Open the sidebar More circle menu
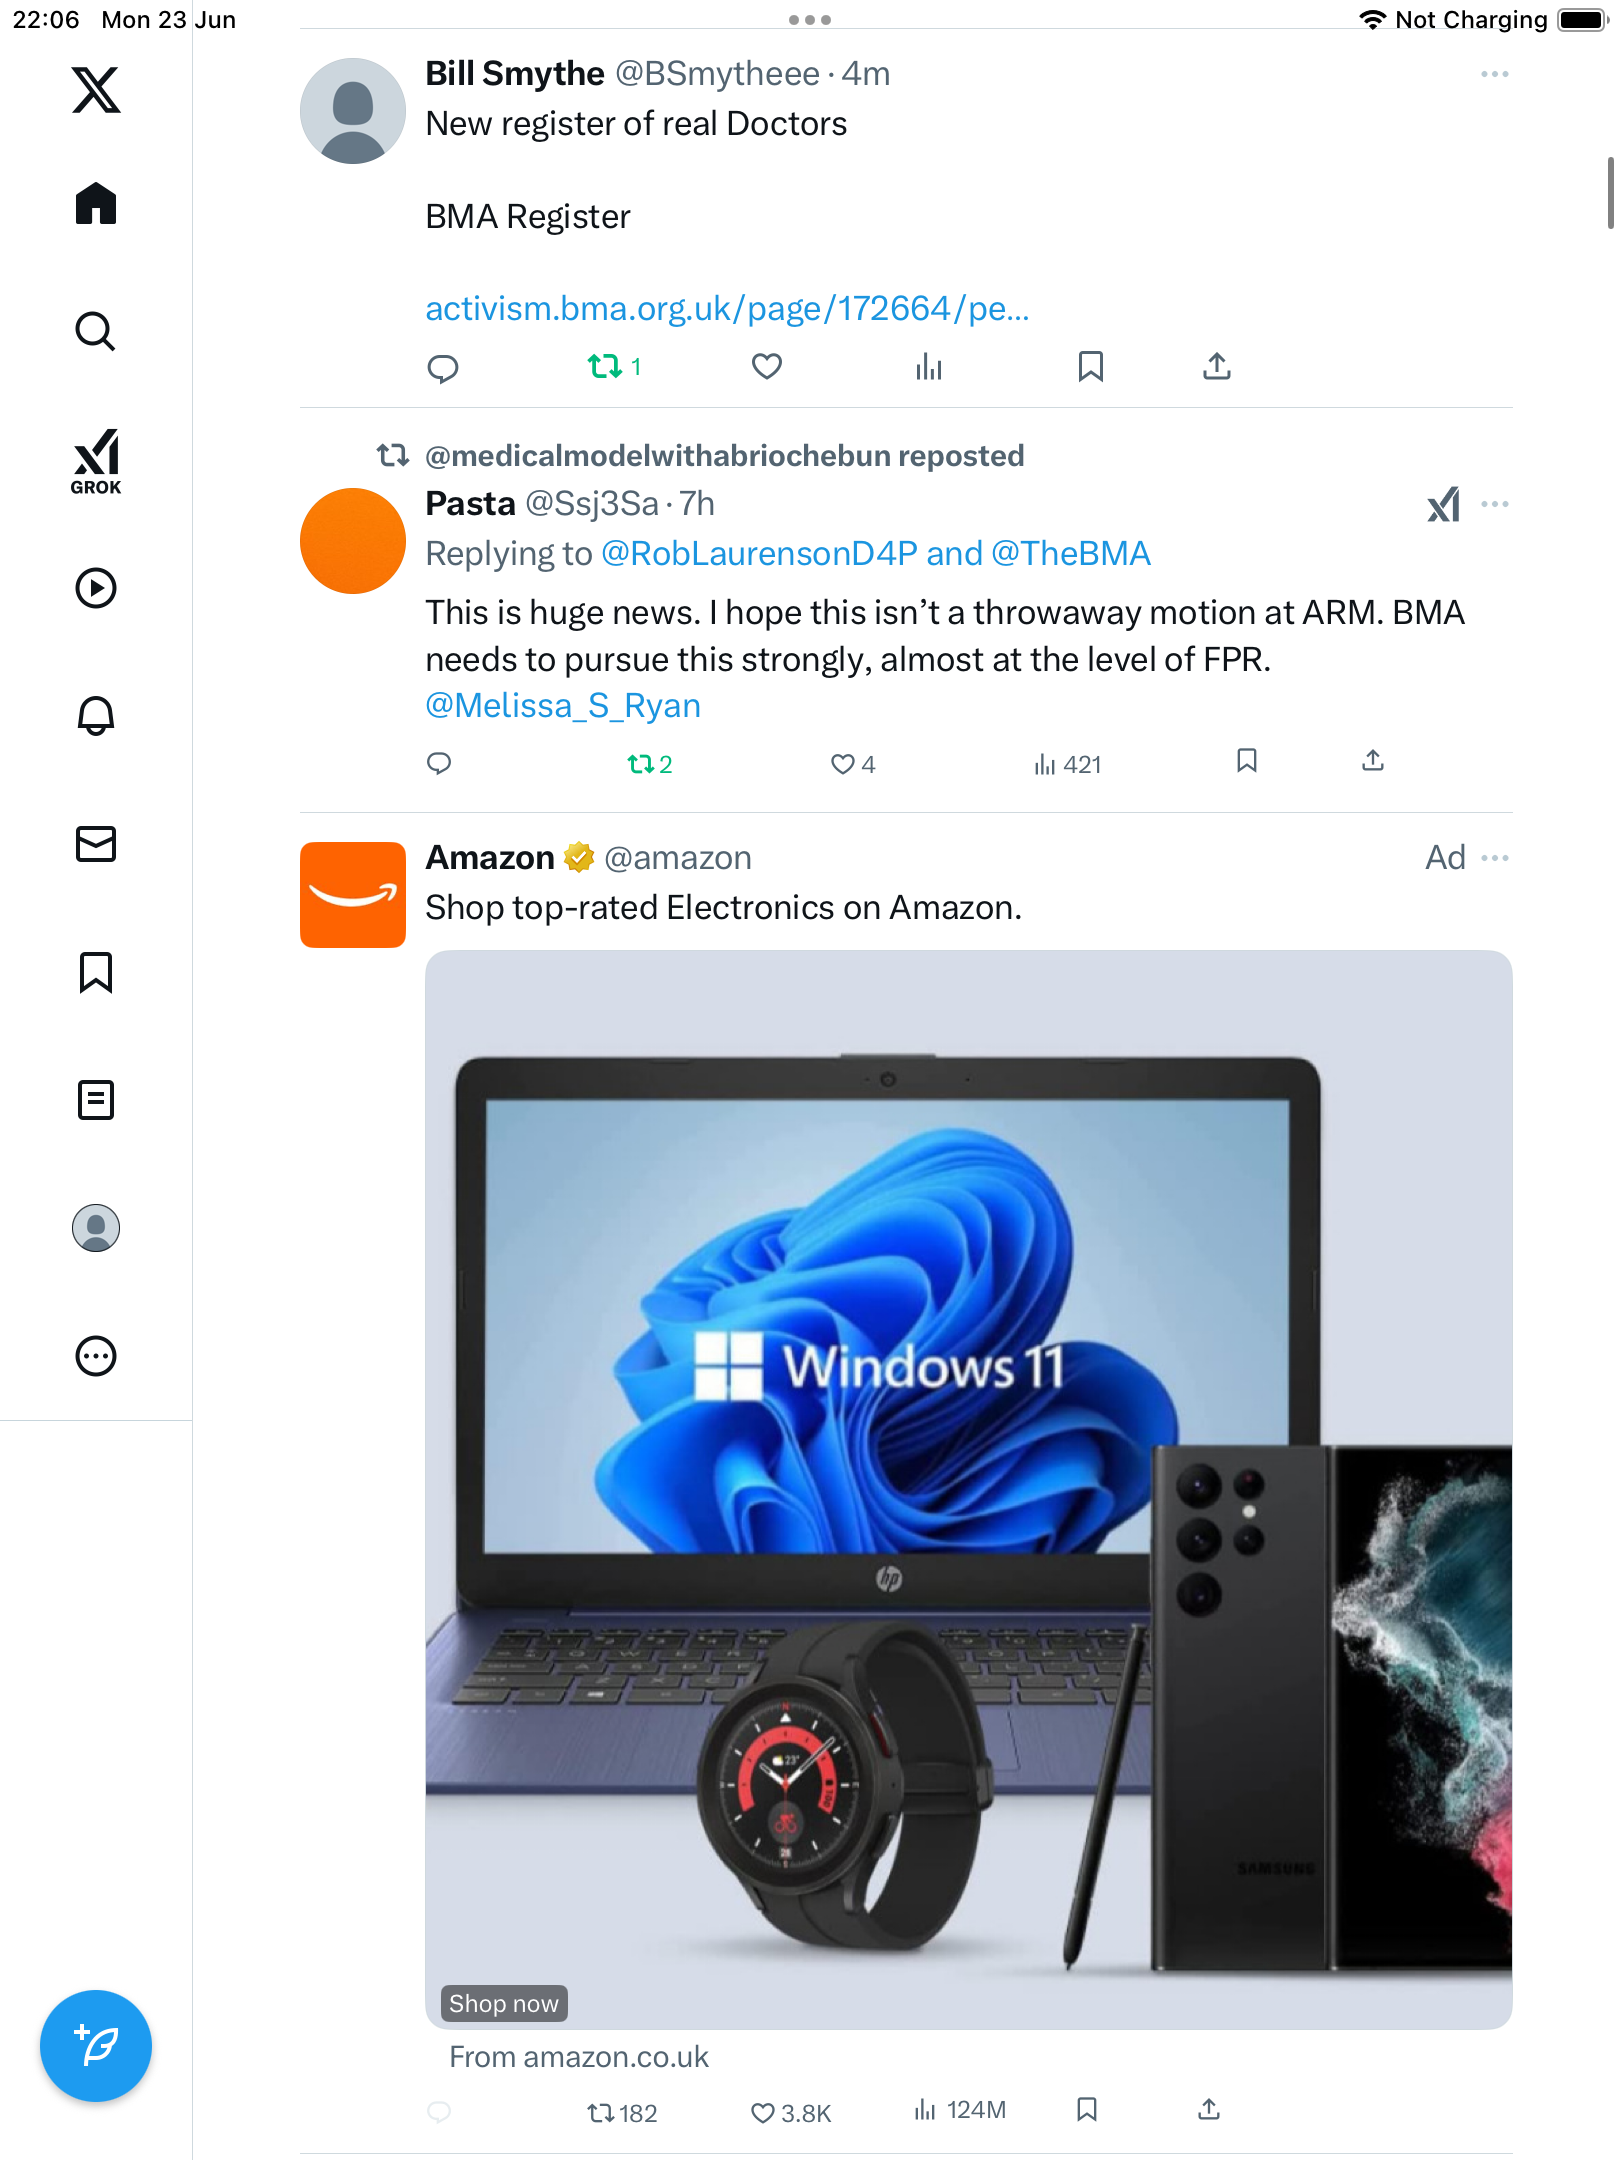 point(96,1356)
